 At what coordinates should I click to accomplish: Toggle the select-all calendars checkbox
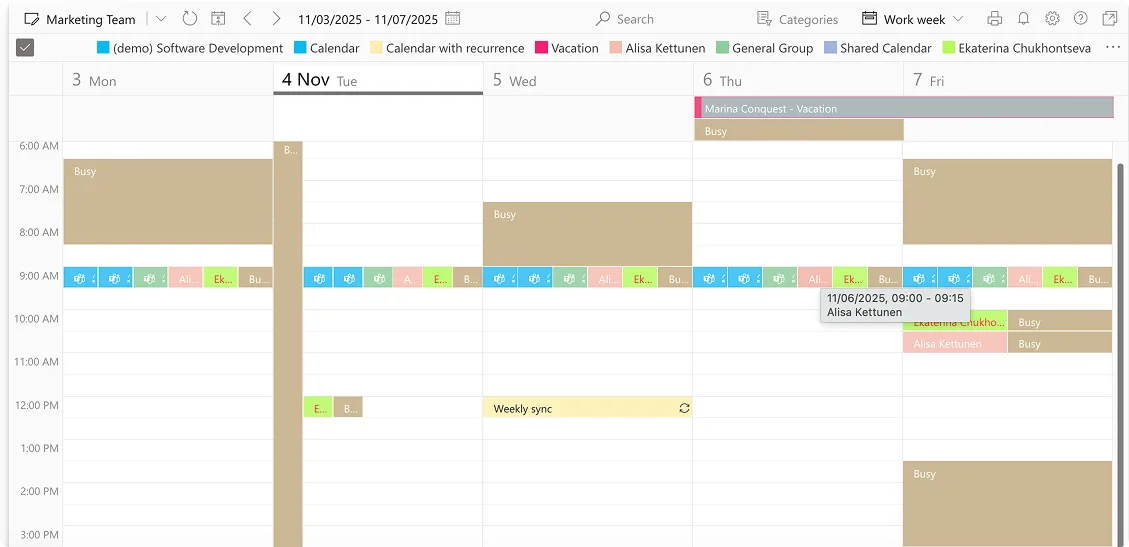coord(25,48)
